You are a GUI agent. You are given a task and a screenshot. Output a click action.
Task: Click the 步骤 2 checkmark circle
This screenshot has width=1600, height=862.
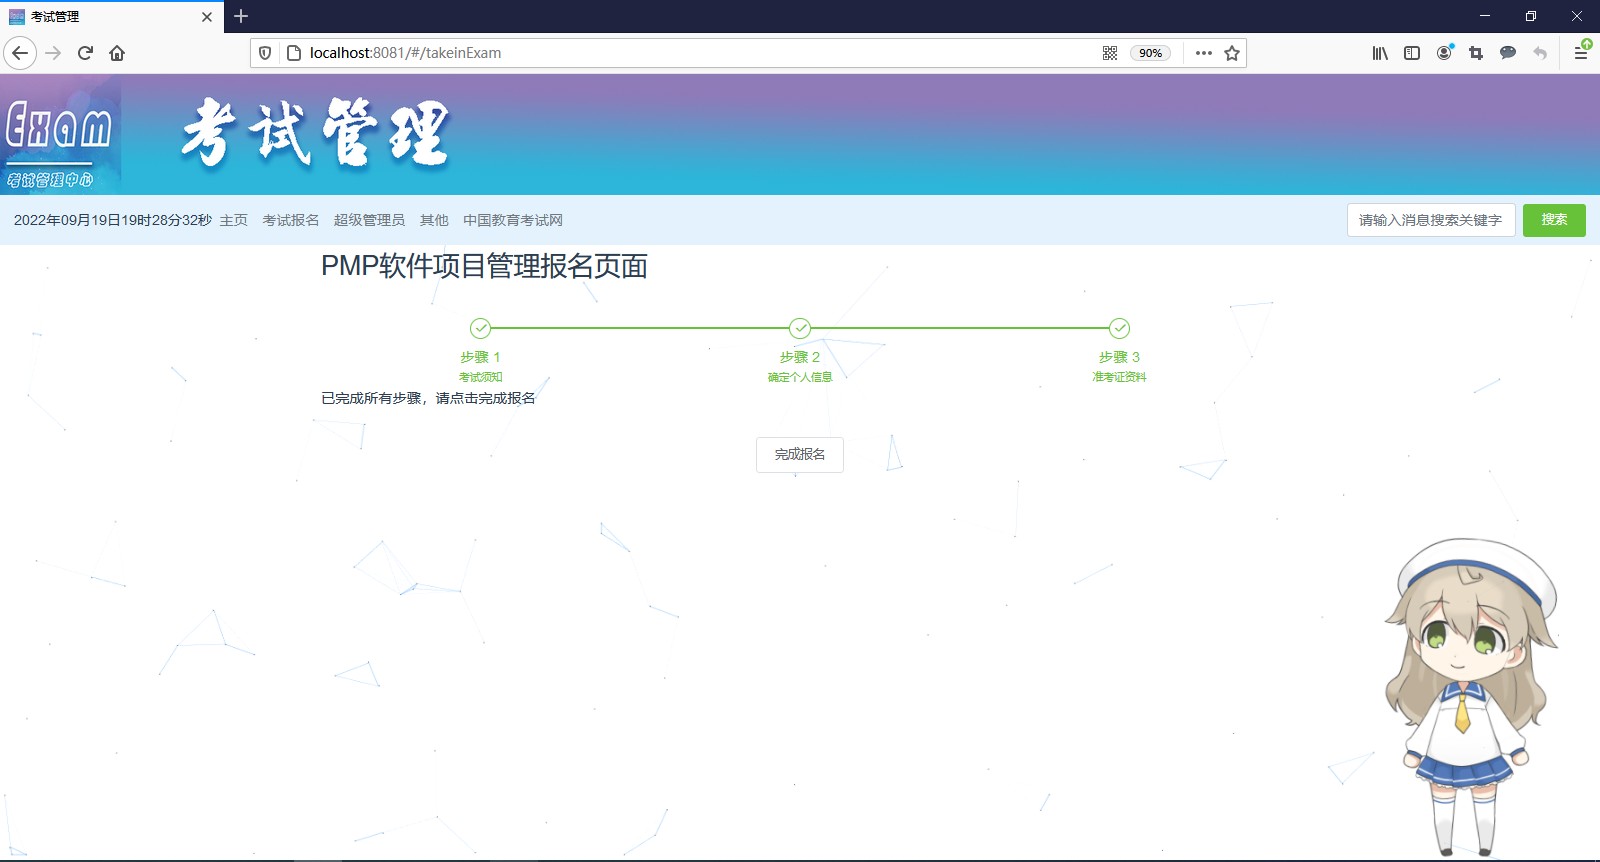tap(800, 328)
